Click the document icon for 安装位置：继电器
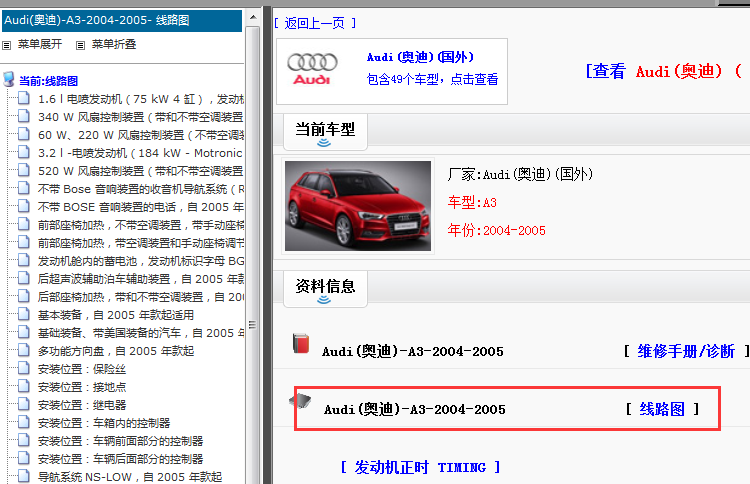The width and height of the screenshot is (750, 484). [x=23, y=405]
